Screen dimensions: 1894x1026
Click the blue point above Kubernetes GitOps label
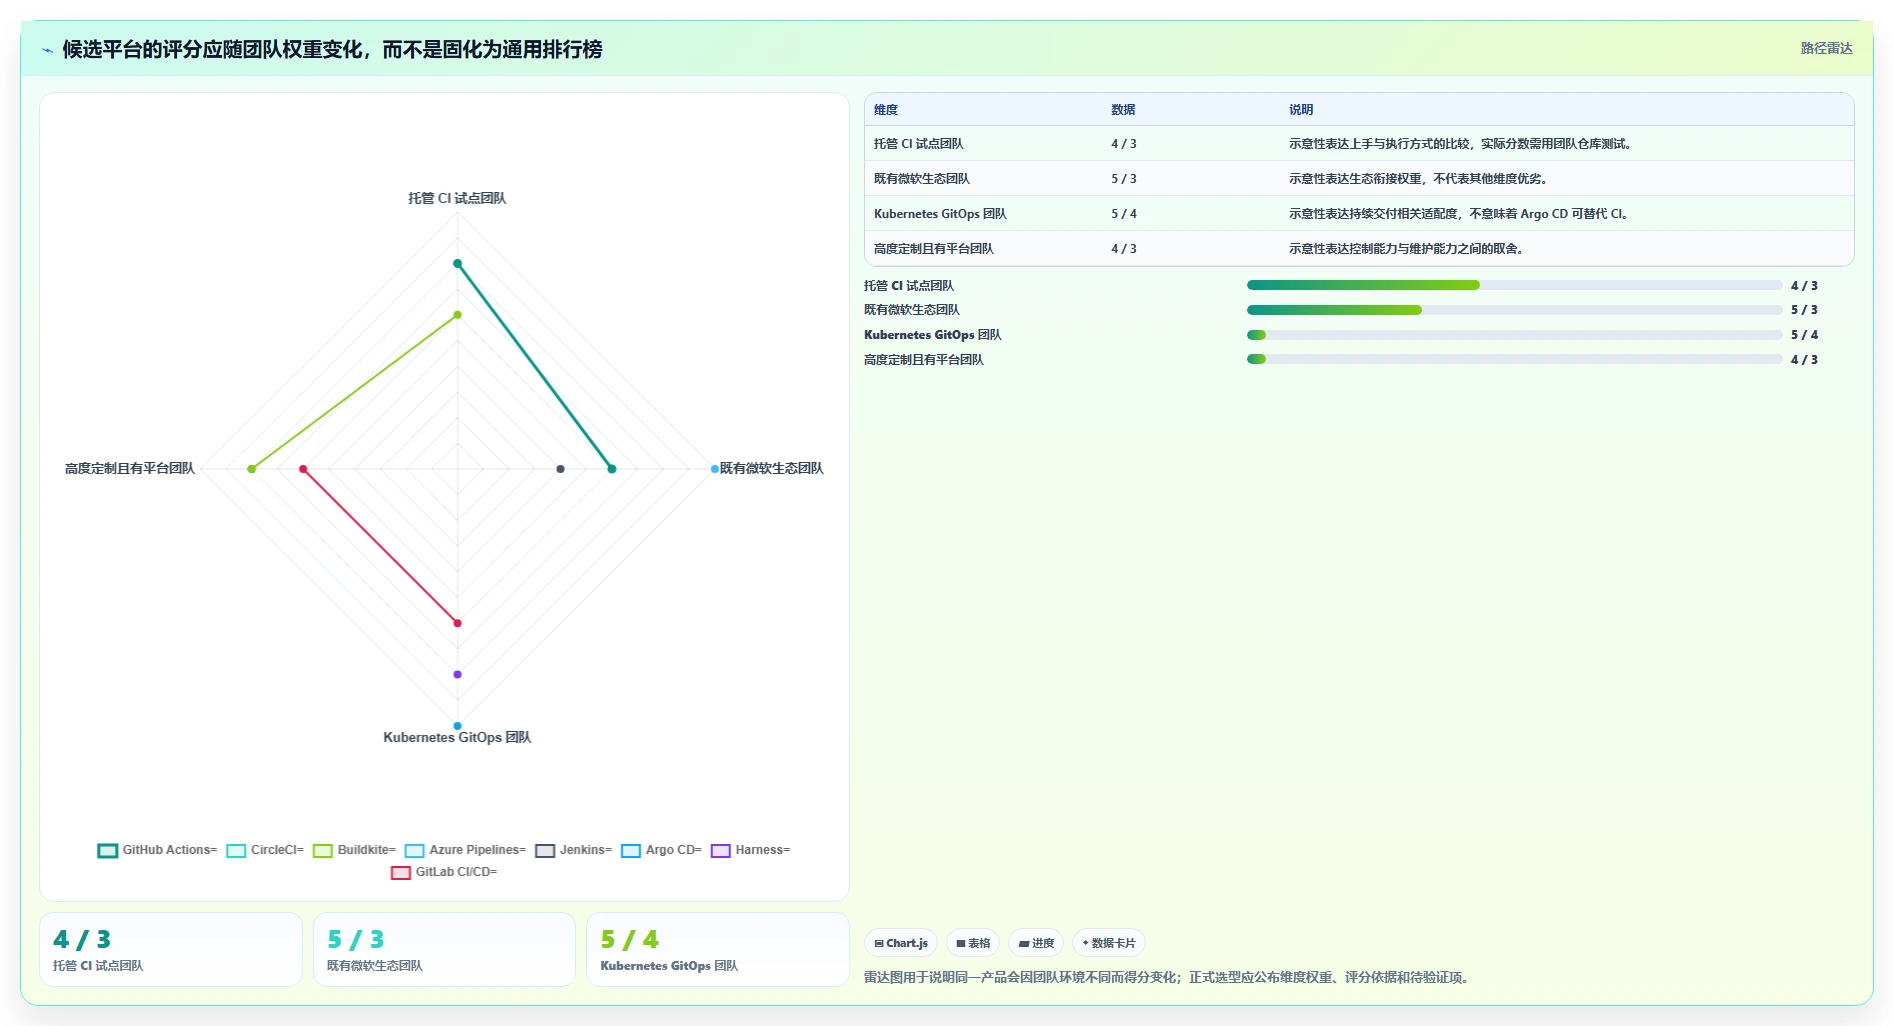point(457,726)
